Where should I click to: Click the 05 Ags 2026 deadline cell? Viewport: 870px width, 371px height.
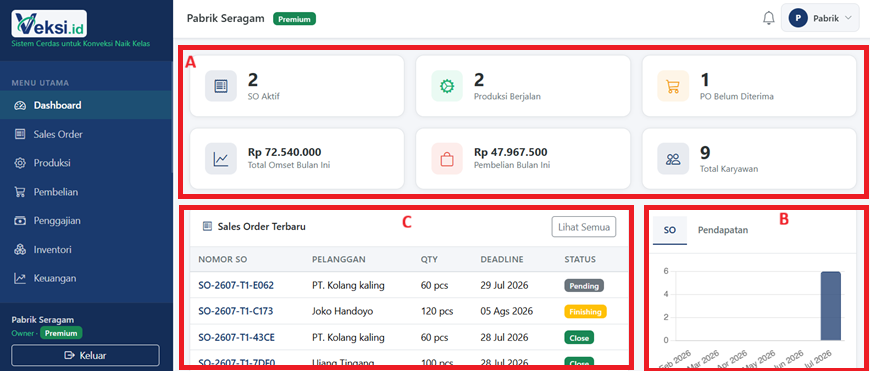507,312
